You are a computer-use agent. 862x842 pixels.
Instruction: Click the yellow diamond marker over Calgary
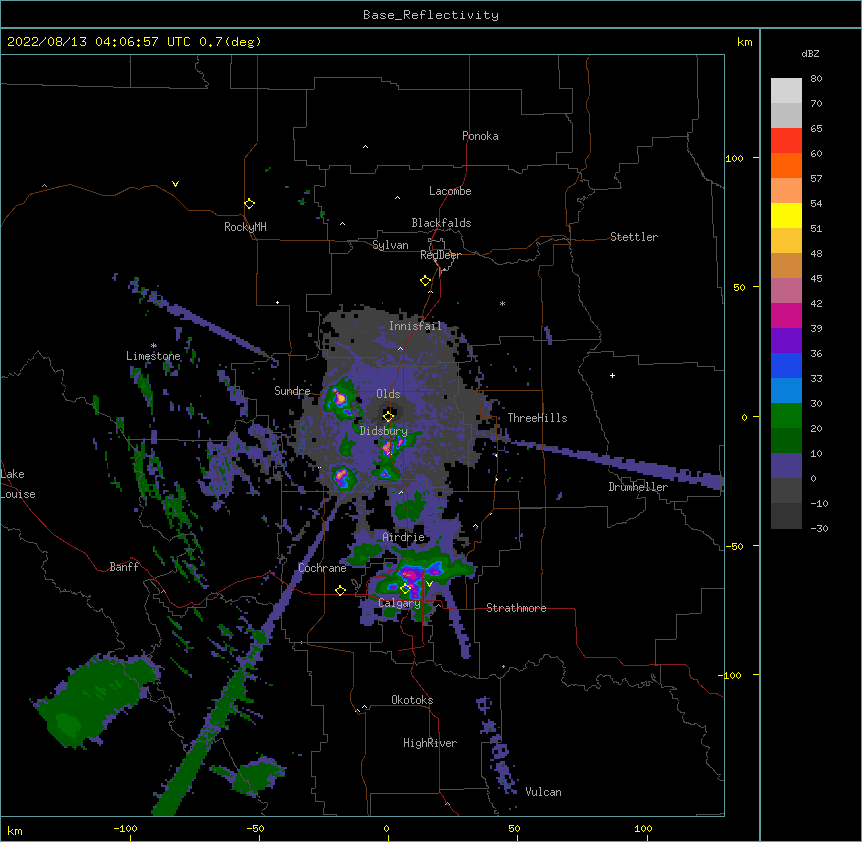(406, 589)
